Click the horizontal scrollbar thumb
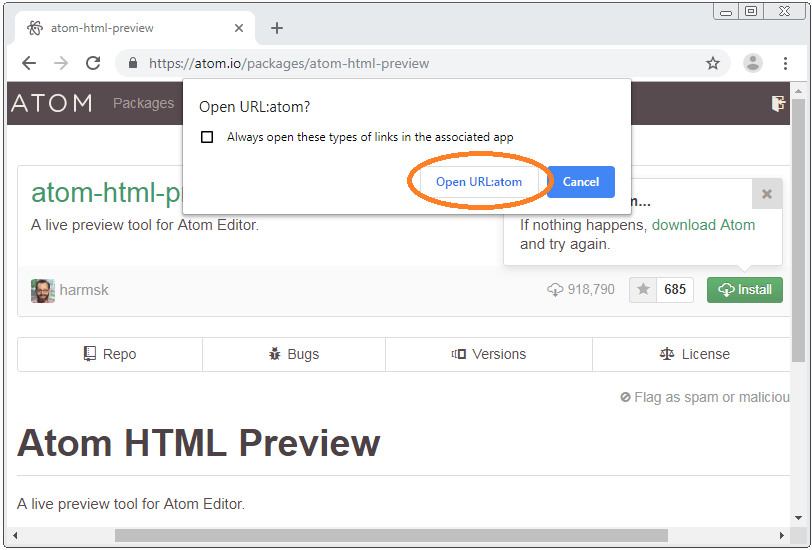The image size is (812, 550). coord(391,535)
